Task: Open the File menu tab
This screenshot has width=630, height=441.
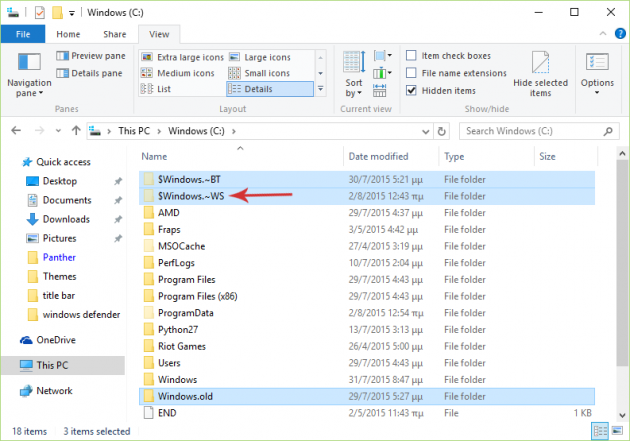Action: [21, 33]
